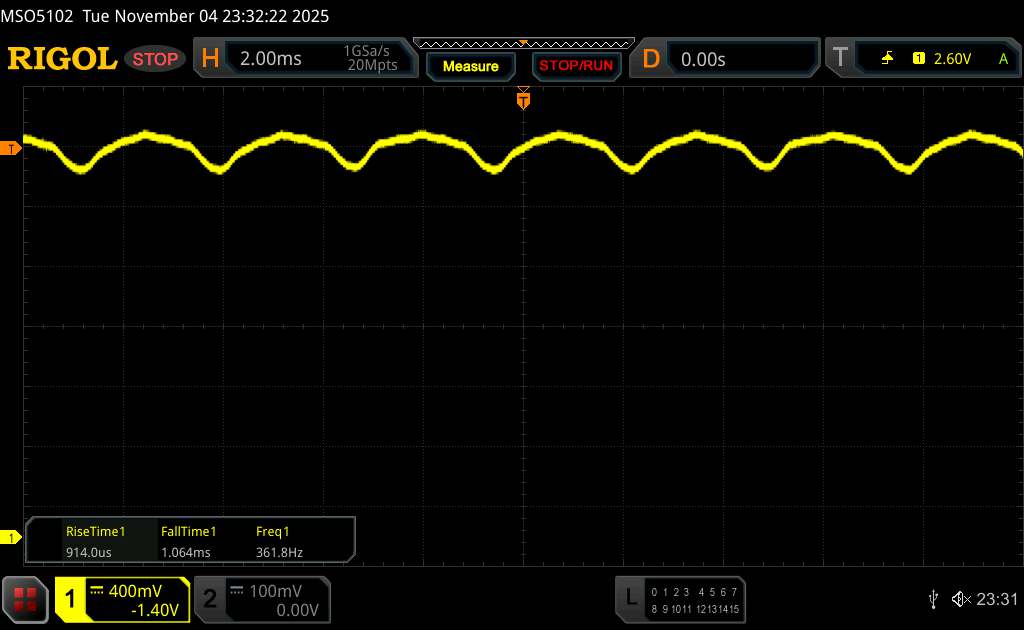Open the L logic analyzer icon
The image size is (1024, 630).
coord(631,598)
